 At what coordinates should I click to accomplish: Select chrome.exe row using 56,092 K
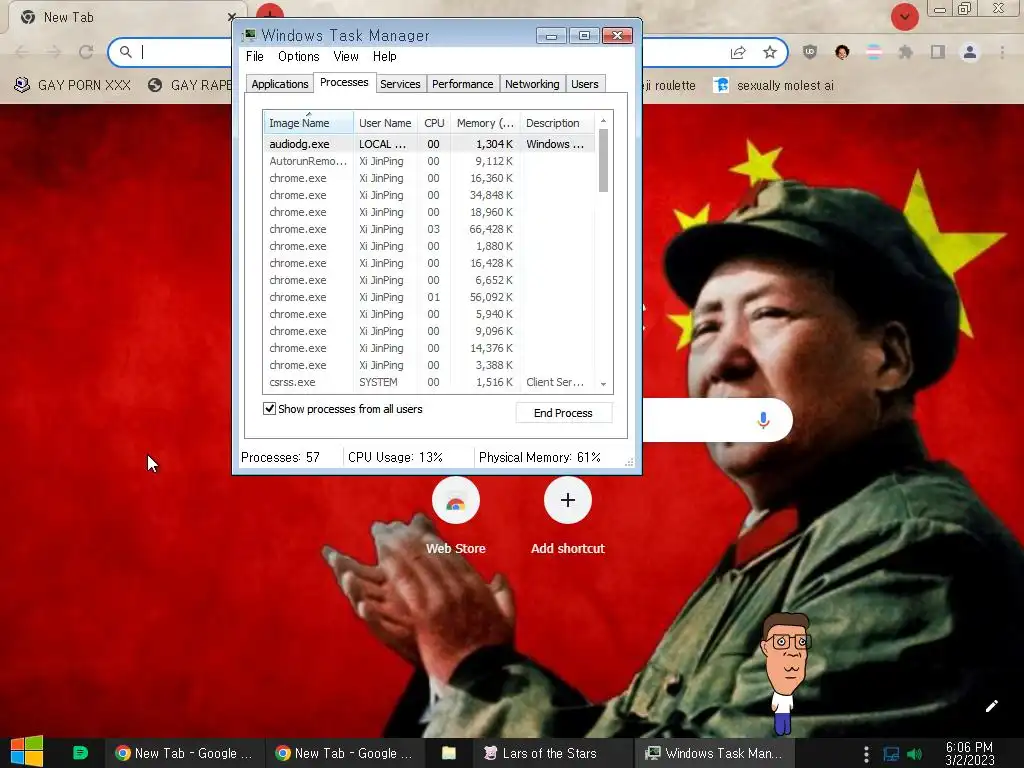pyautogui.click(x=429, y=297)
